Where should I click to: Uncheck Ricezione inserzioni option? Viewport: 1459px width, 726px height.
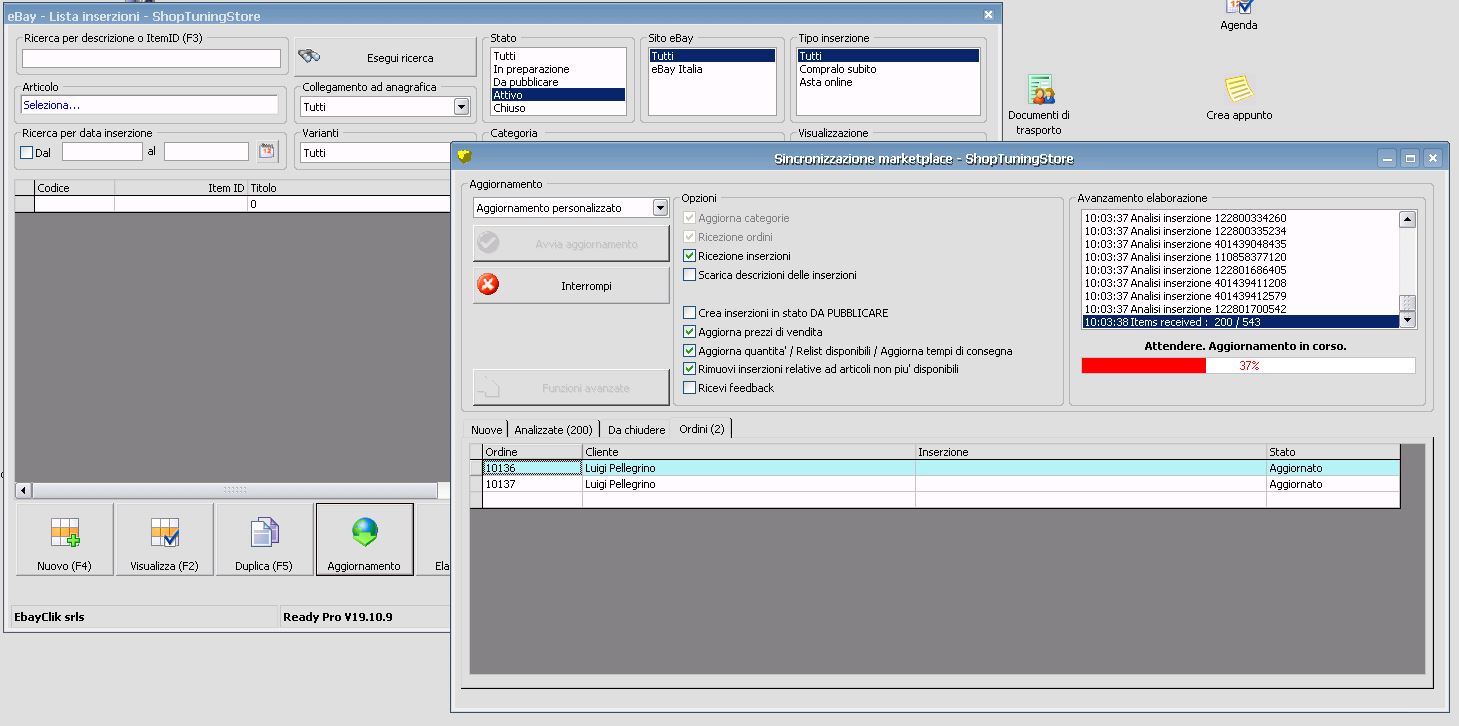[689, 256]
